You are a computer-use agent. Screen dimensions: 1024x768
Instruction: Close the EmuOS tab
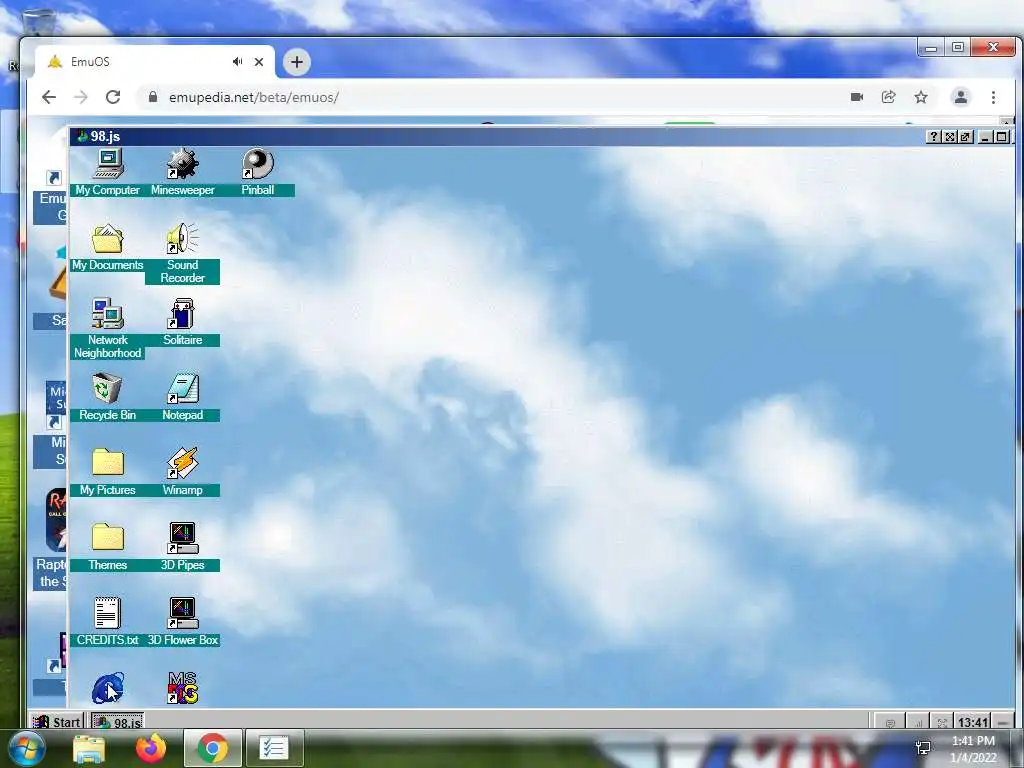pos(259,62)
